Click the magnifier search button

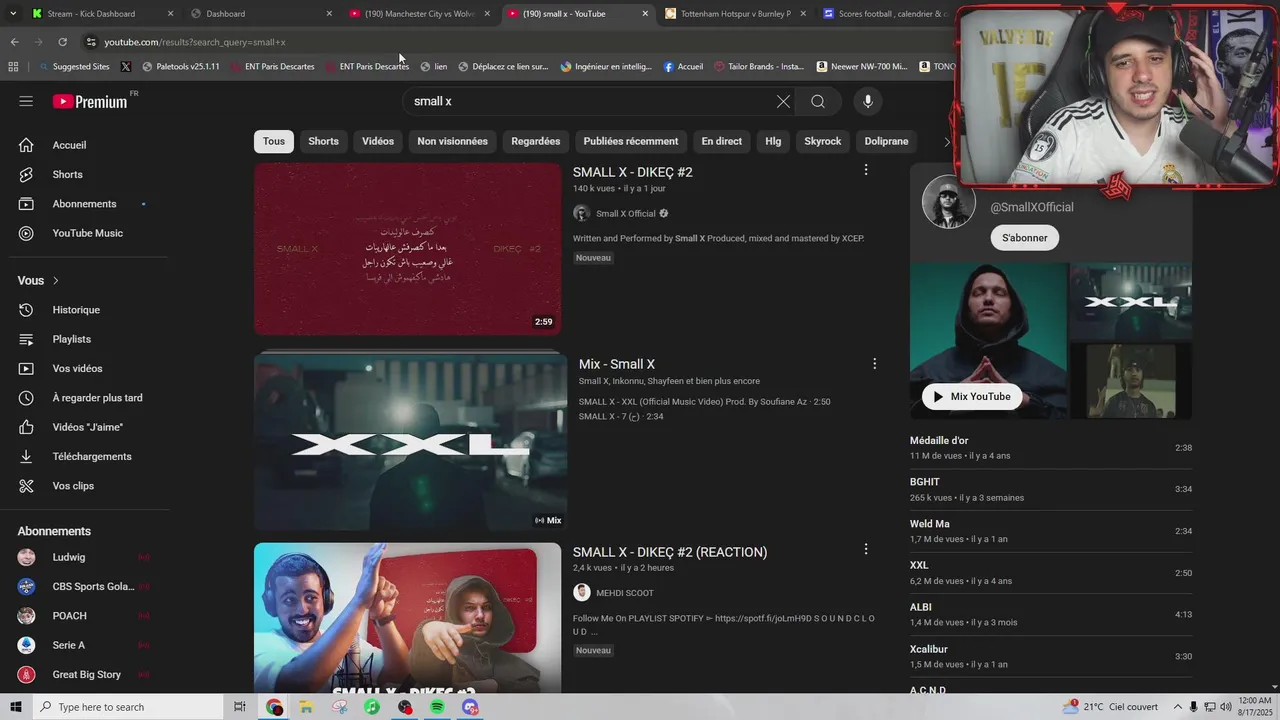click(818, 101)
